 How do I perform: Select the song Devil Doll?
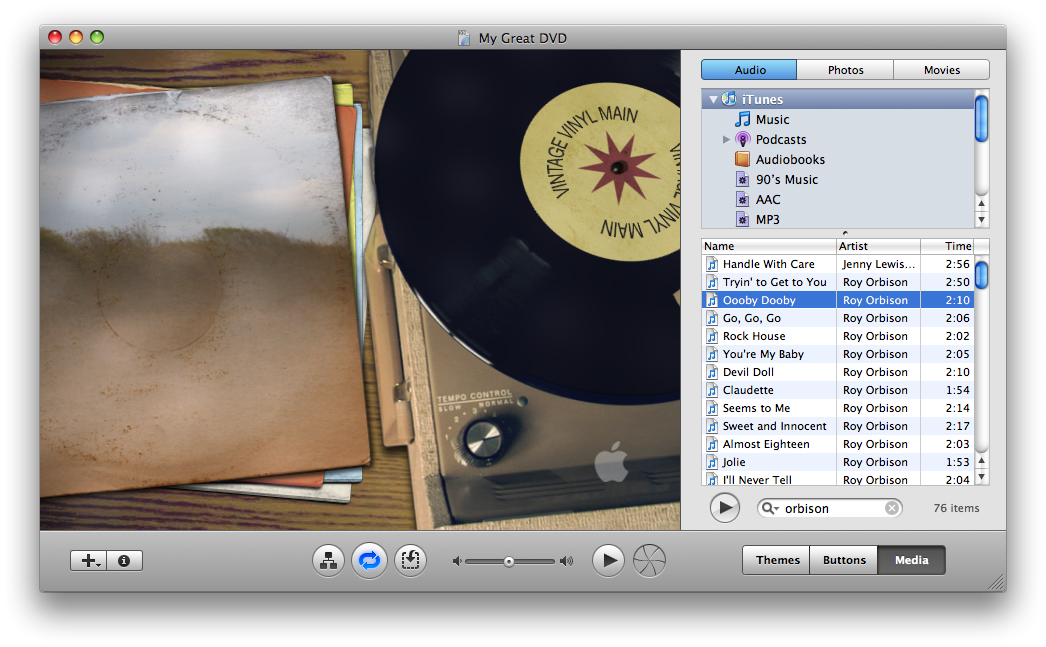[x=838, y=372]
